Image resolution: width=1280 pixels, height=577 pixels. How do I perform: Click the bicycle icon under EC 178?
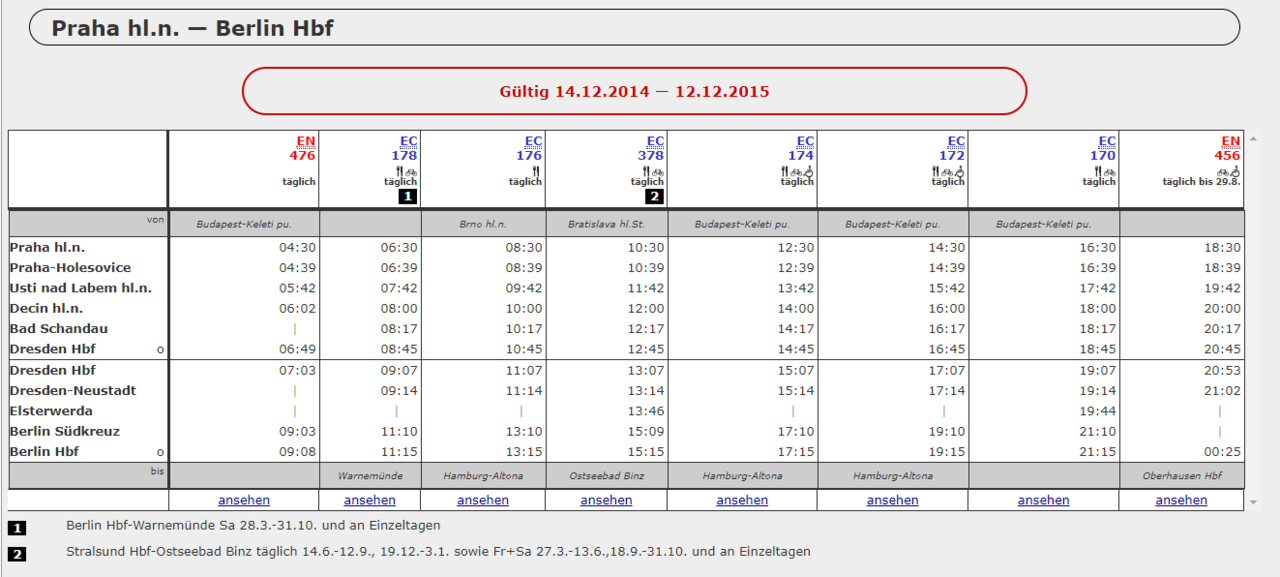click(x=411, y=171)
